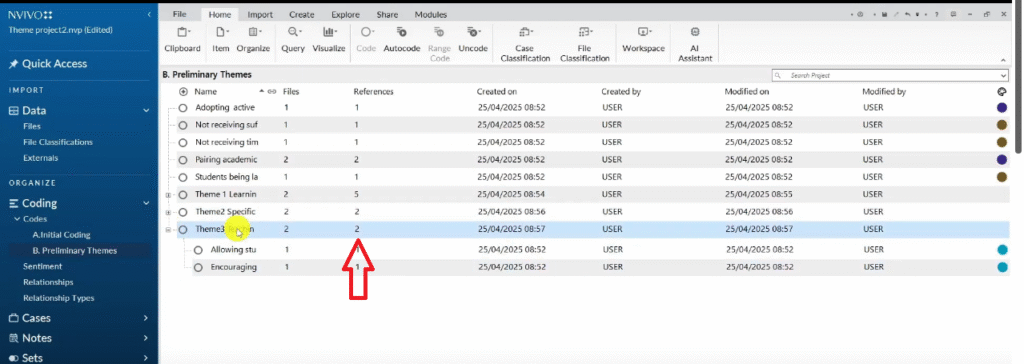This screenshot has width=1024, height=364.
Task: Open Relationship Types in sidebar
Action: point(59,298)
